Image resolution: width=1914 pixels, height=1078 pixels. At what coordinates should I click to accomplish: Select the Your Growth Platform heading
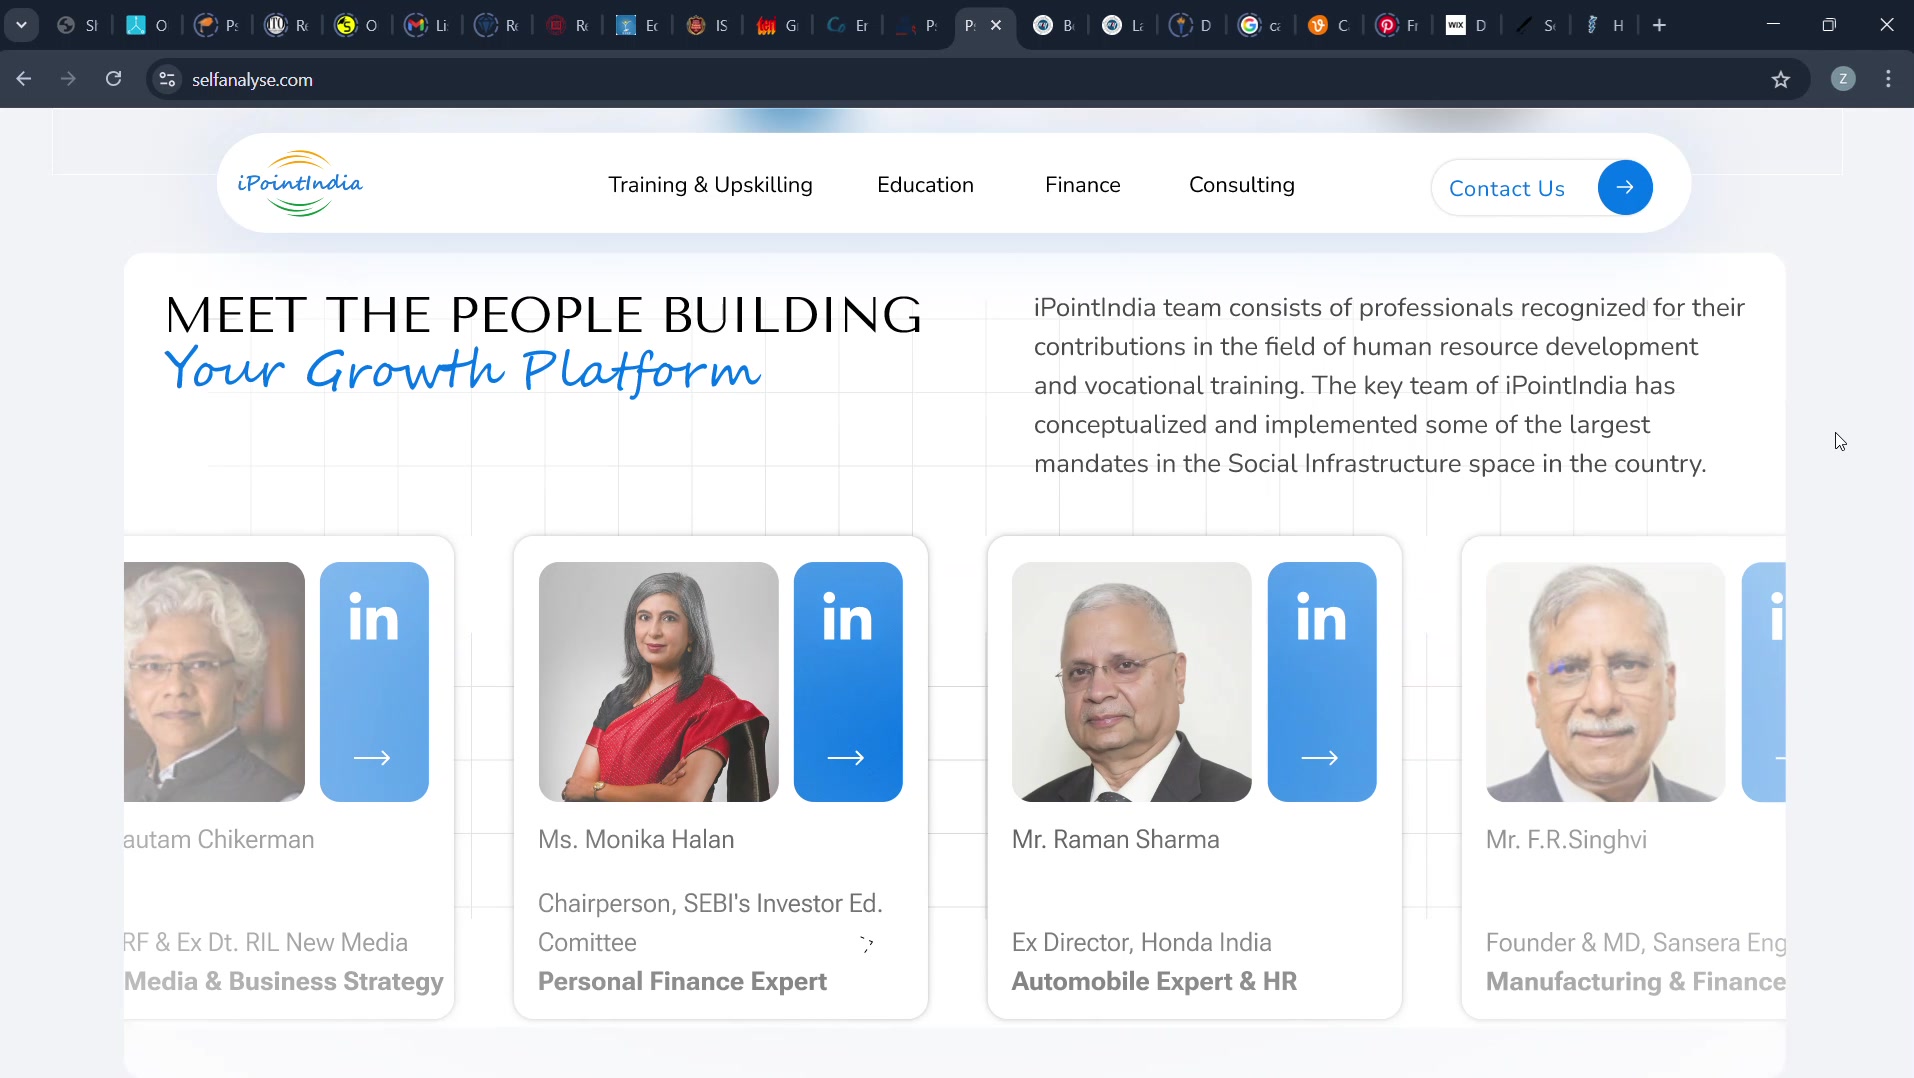tap(462, 370)
